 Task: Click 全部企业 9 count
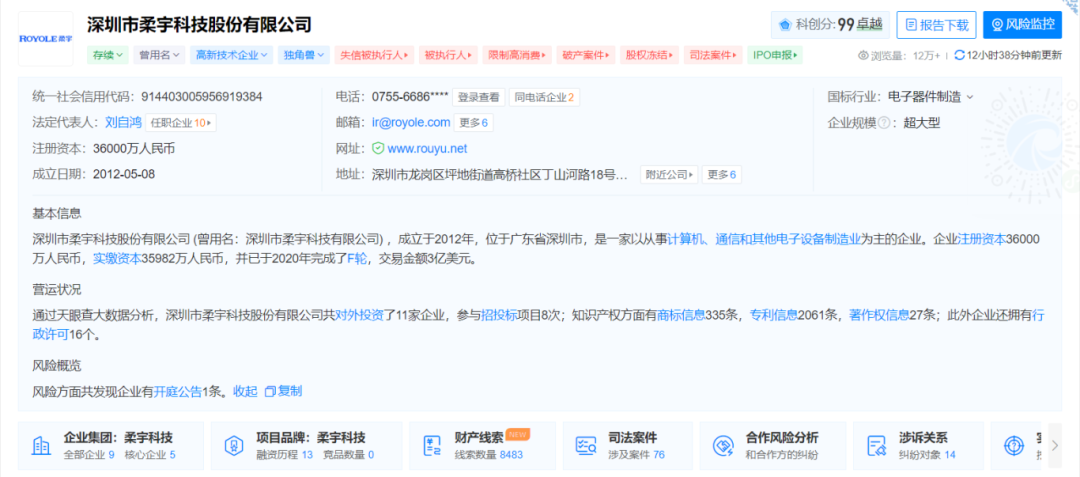(x=89, y=454)
